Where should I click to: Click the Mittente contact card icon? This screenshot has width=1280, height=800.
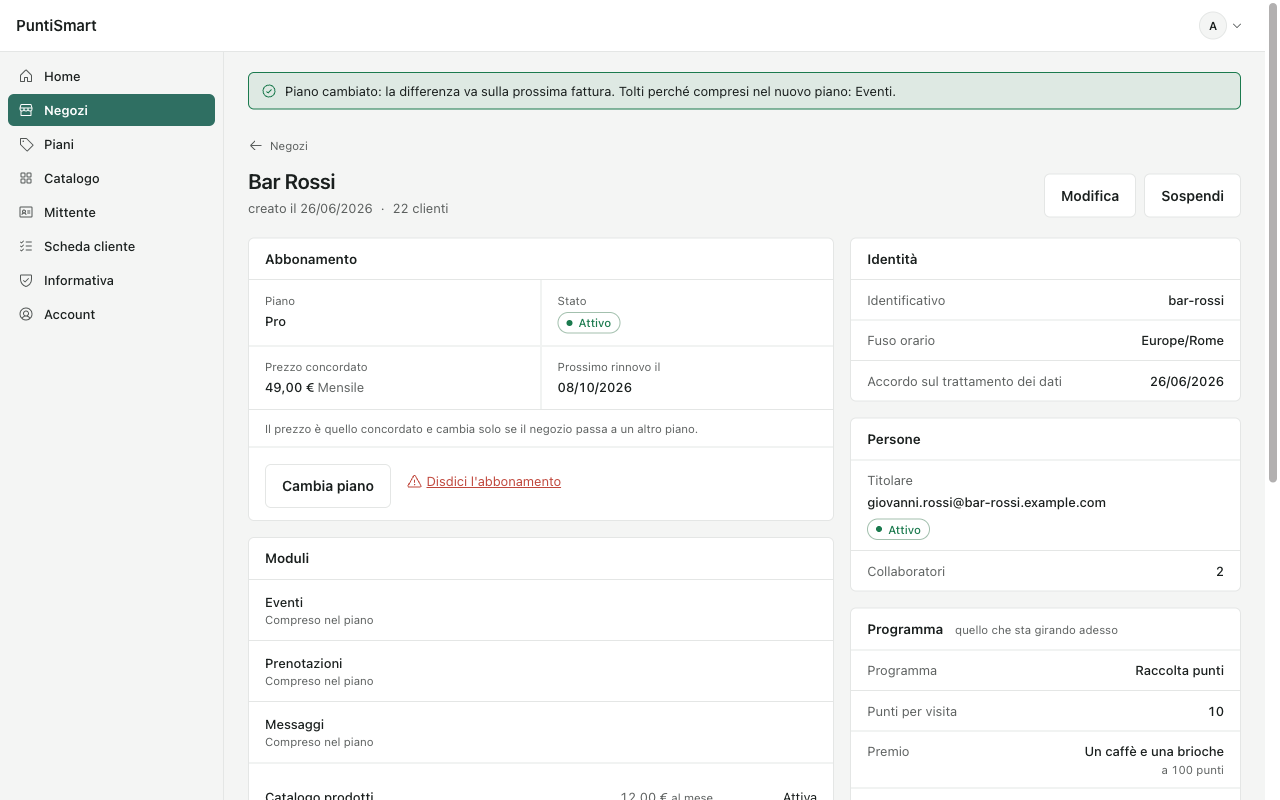26,212
